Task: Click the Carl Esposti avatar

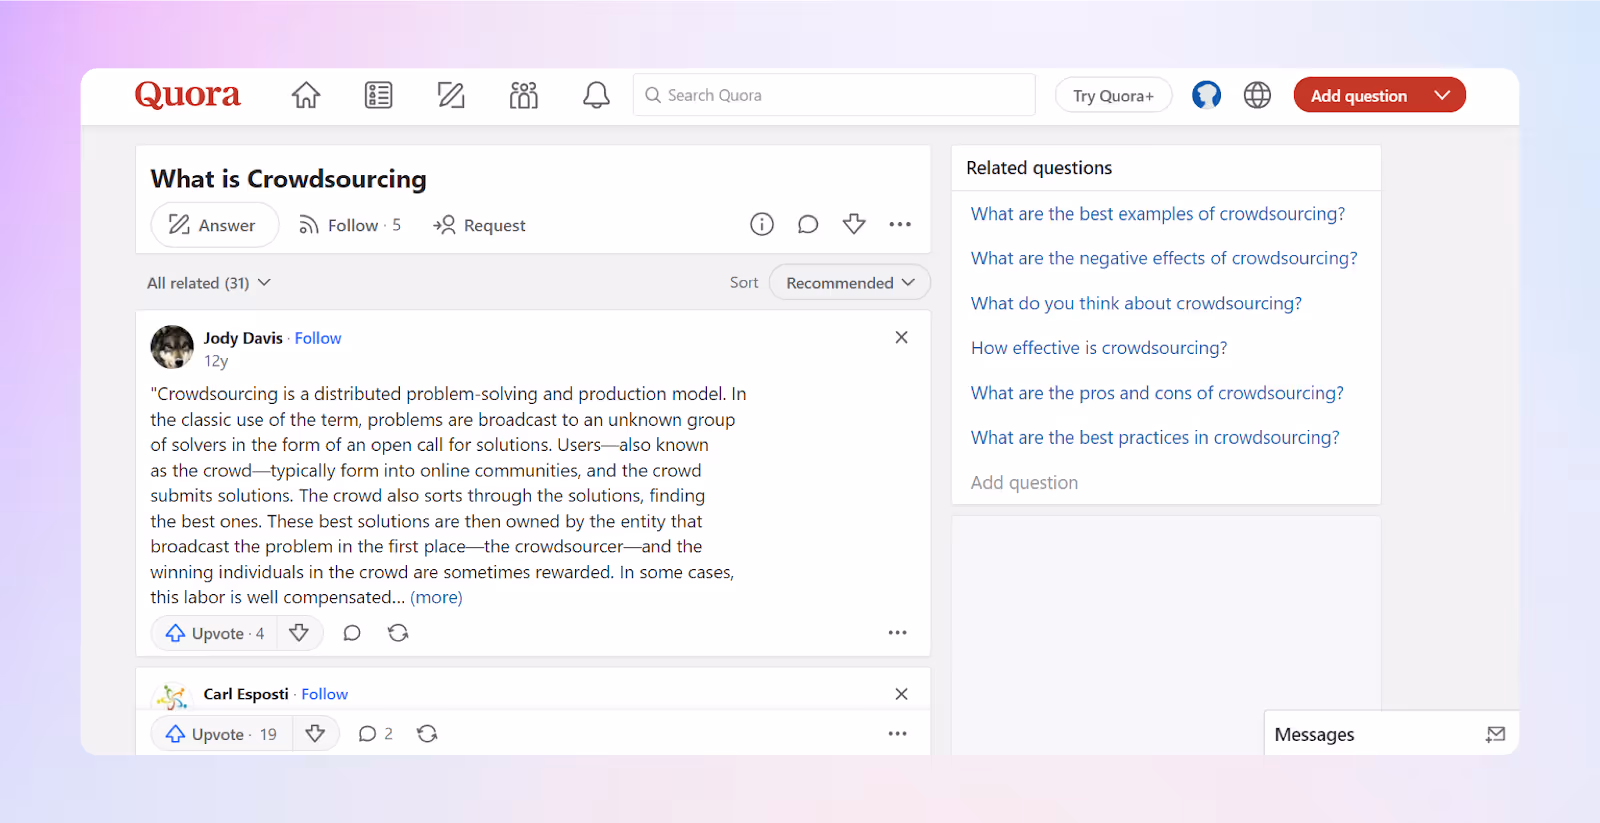Action: [172, 695]
